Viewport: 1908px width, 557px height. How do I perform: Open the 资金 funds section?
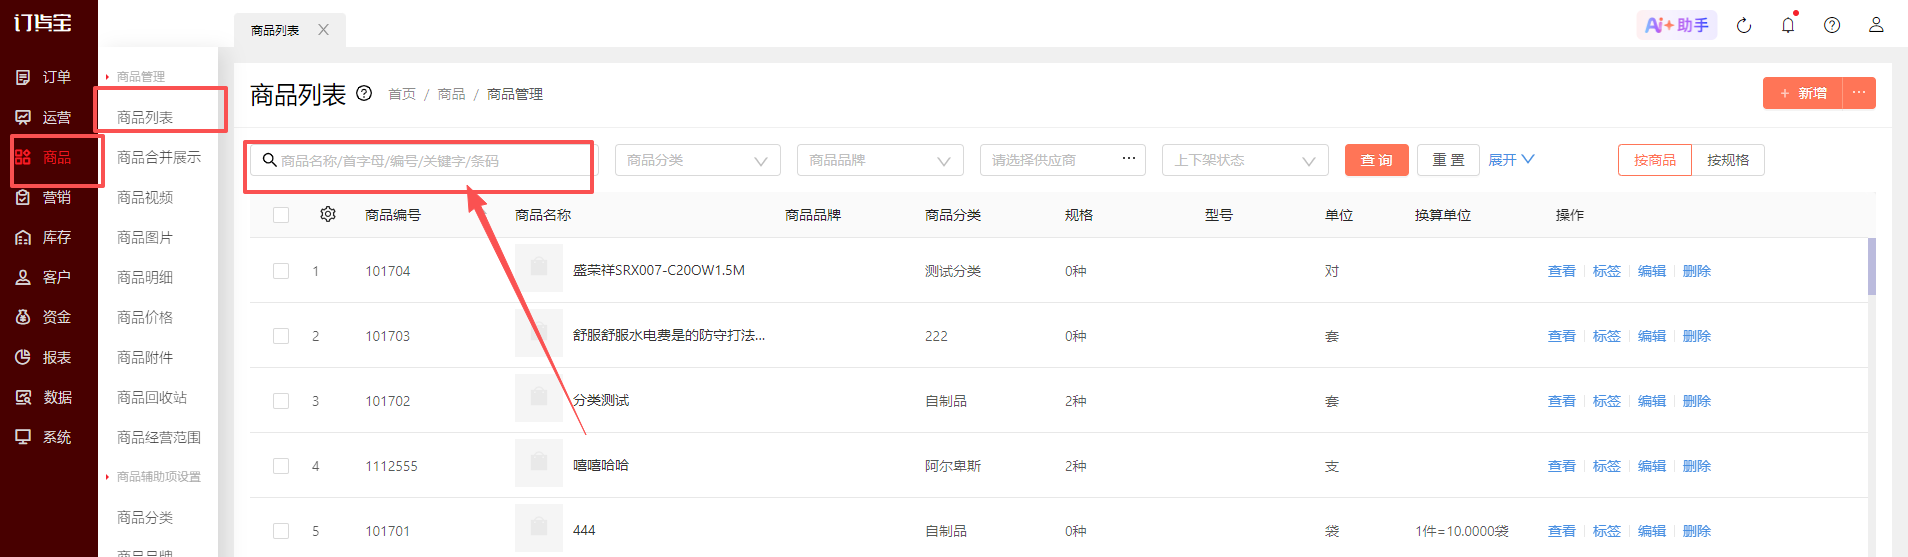pos(44,317)
